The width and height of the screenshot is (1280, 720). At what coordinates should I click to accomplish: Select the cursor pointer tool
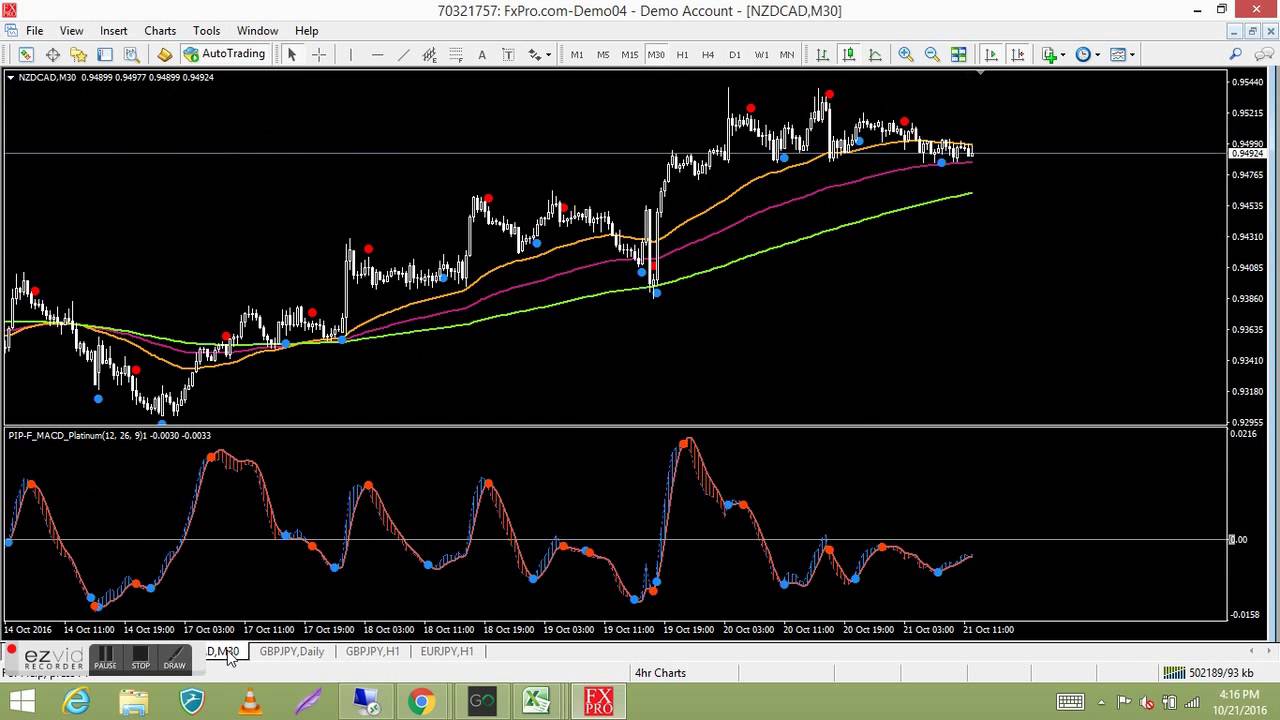coord(292,54)
